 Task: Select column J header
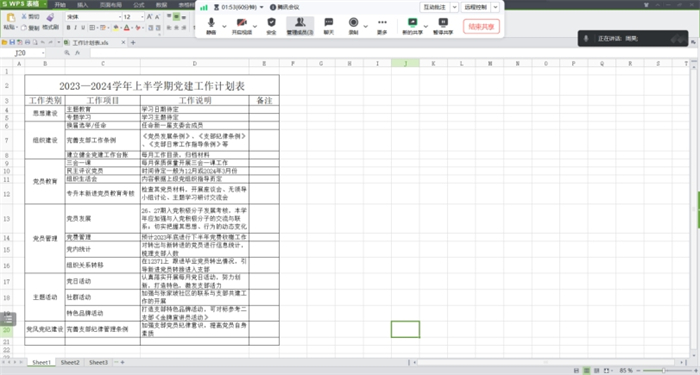[x=405, y=63]
